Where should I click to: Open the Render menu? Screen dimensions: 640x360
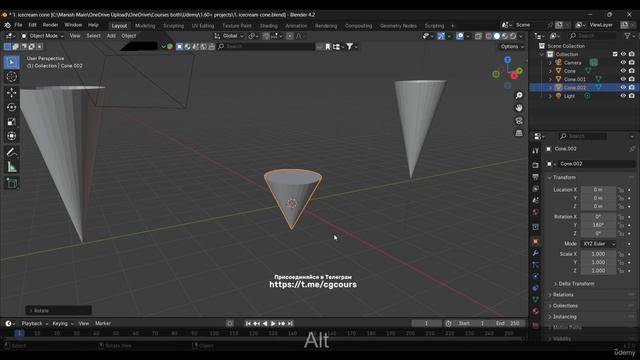click(50, 25)
